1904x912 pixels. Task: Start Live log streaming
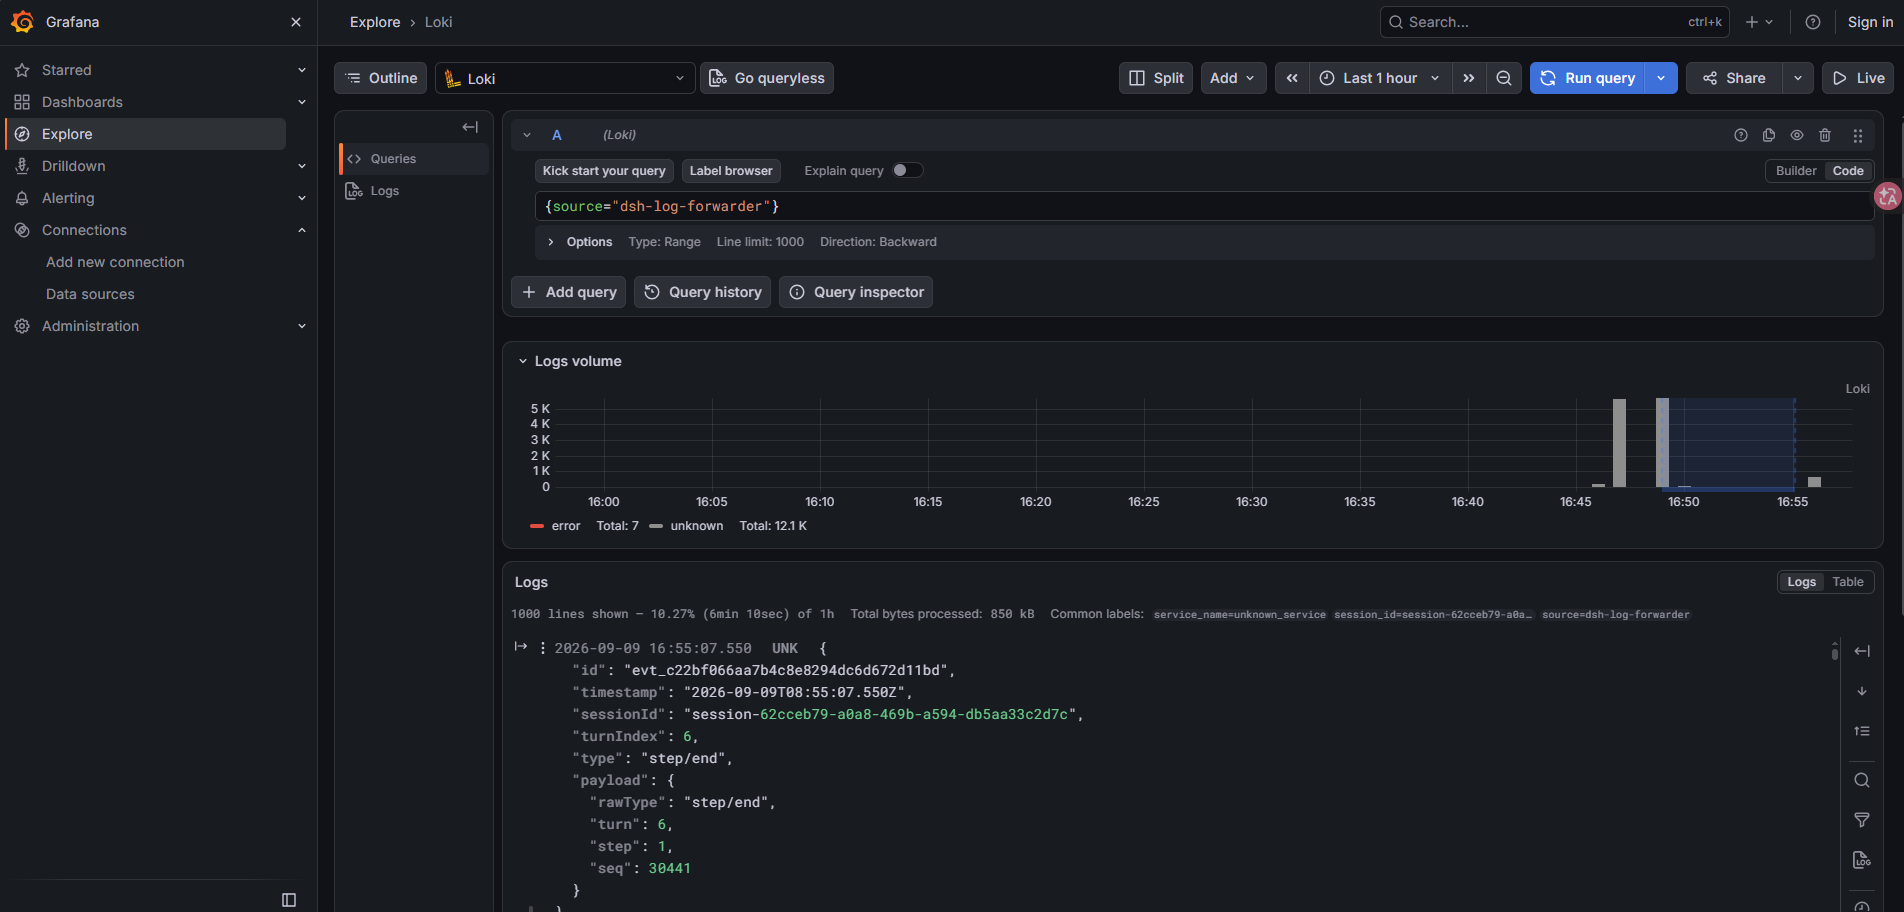(1858, 78)
